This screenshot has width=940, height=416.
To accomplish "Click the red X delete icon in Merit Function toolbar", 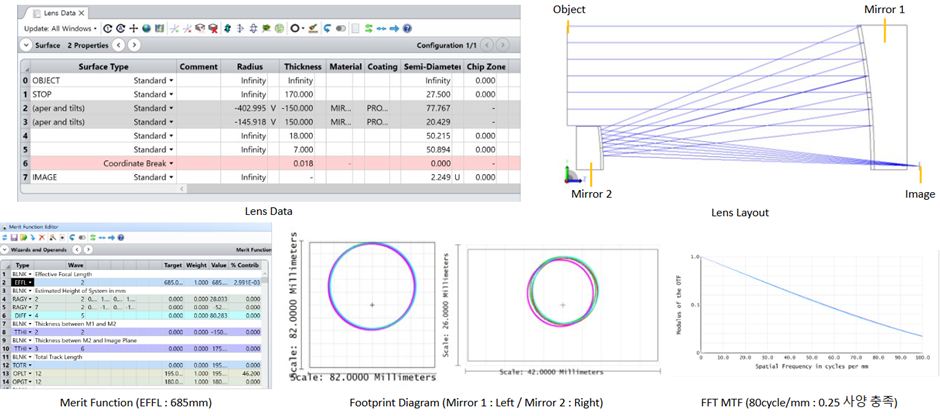I will (x=42, y=237).
